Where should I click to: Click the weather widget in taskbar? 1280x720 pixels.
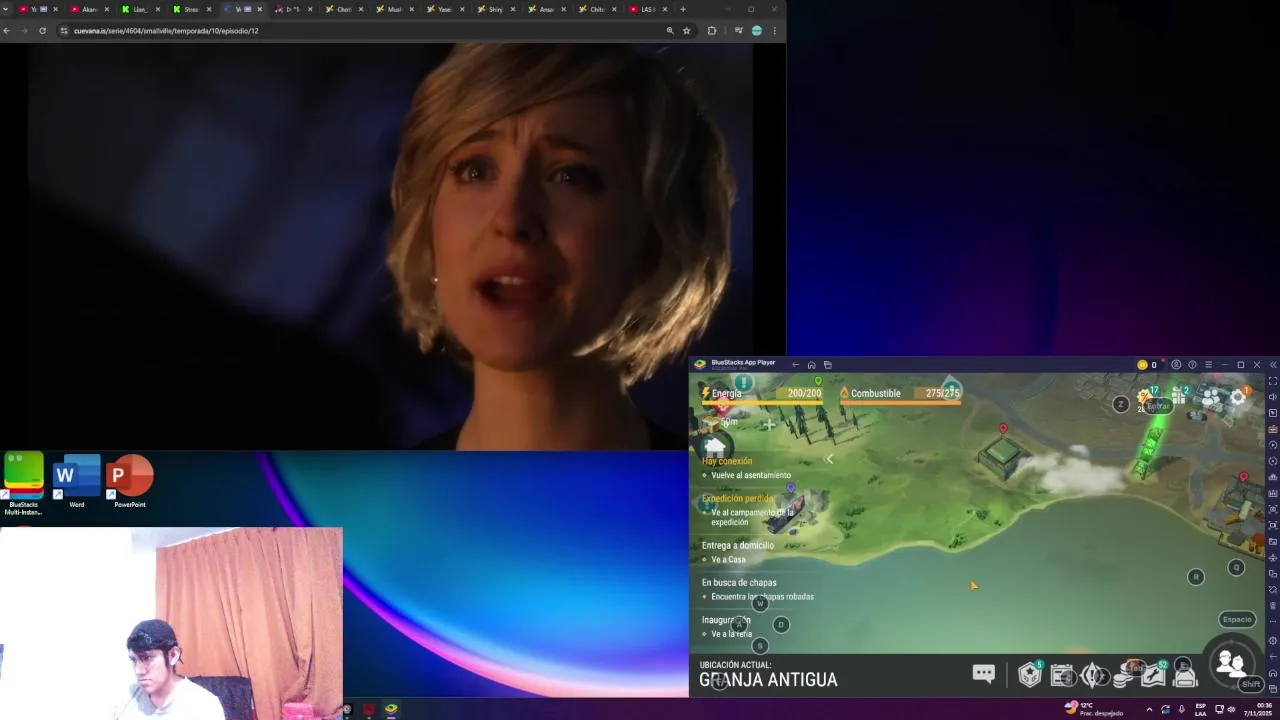[1095, 709]
